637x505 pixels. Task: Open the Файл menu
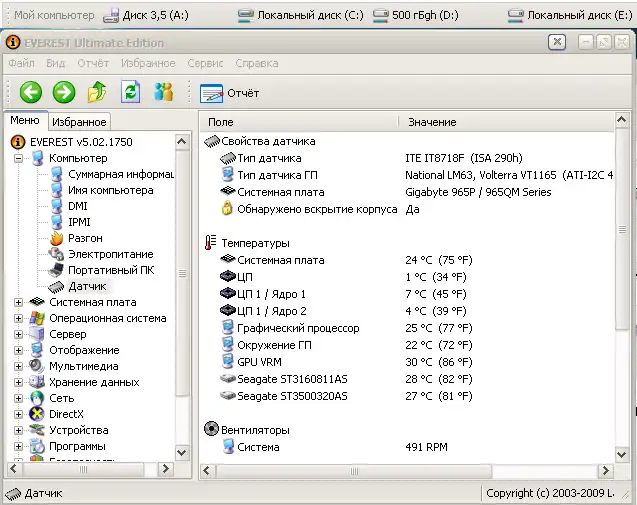coord(21,63)
